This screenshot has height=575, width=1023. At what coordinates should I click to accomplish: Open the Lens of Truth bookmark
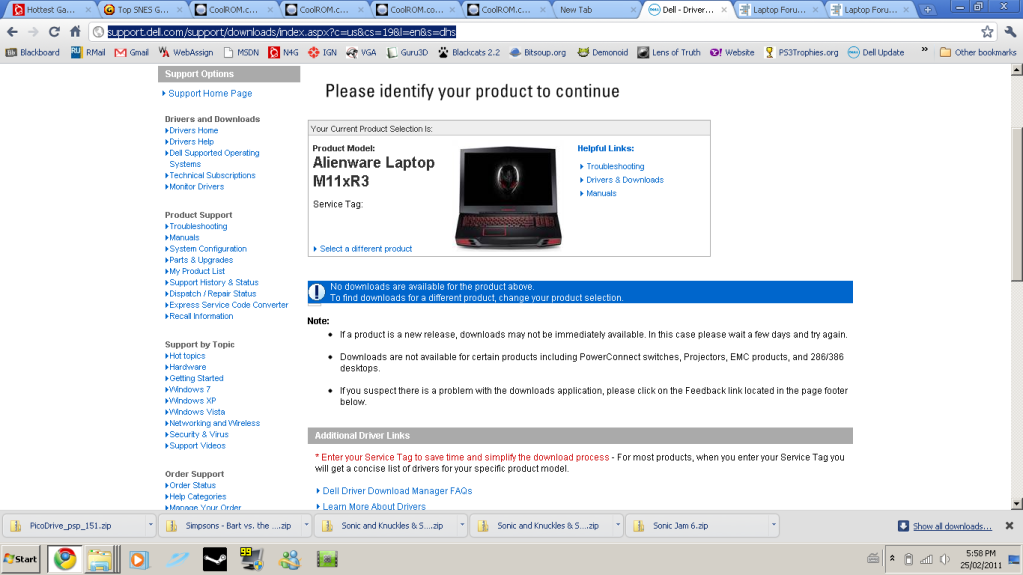click(669, 52)
